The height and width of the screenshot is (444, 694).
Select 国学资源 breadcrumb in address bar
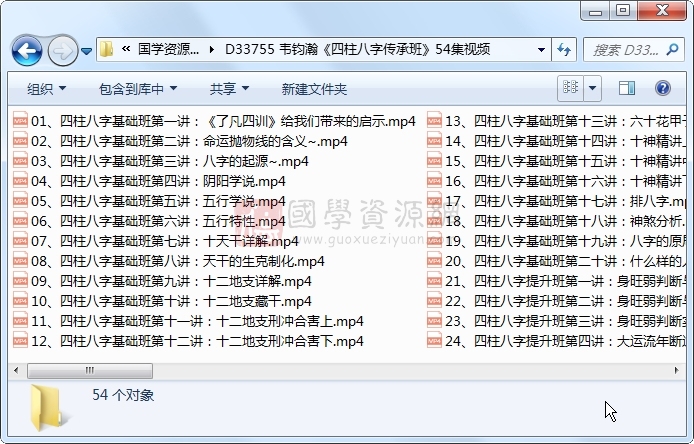coord(168,49)
